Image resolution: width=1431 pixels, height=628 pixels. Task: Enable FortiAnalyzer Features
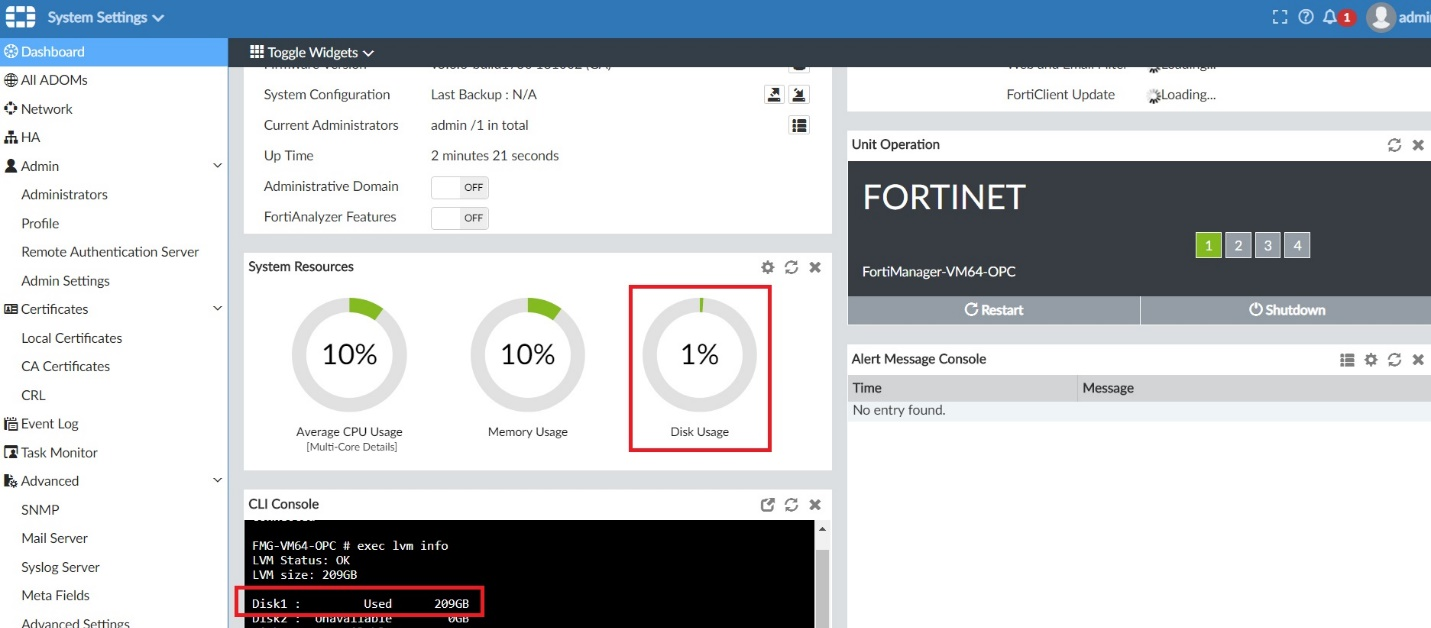(x=459, y=218)
